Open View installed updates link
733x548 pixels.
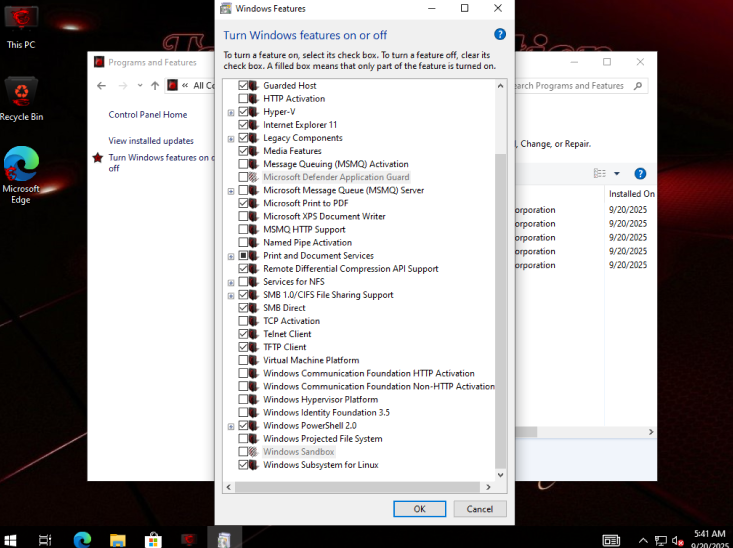click(x=151, y=141)
